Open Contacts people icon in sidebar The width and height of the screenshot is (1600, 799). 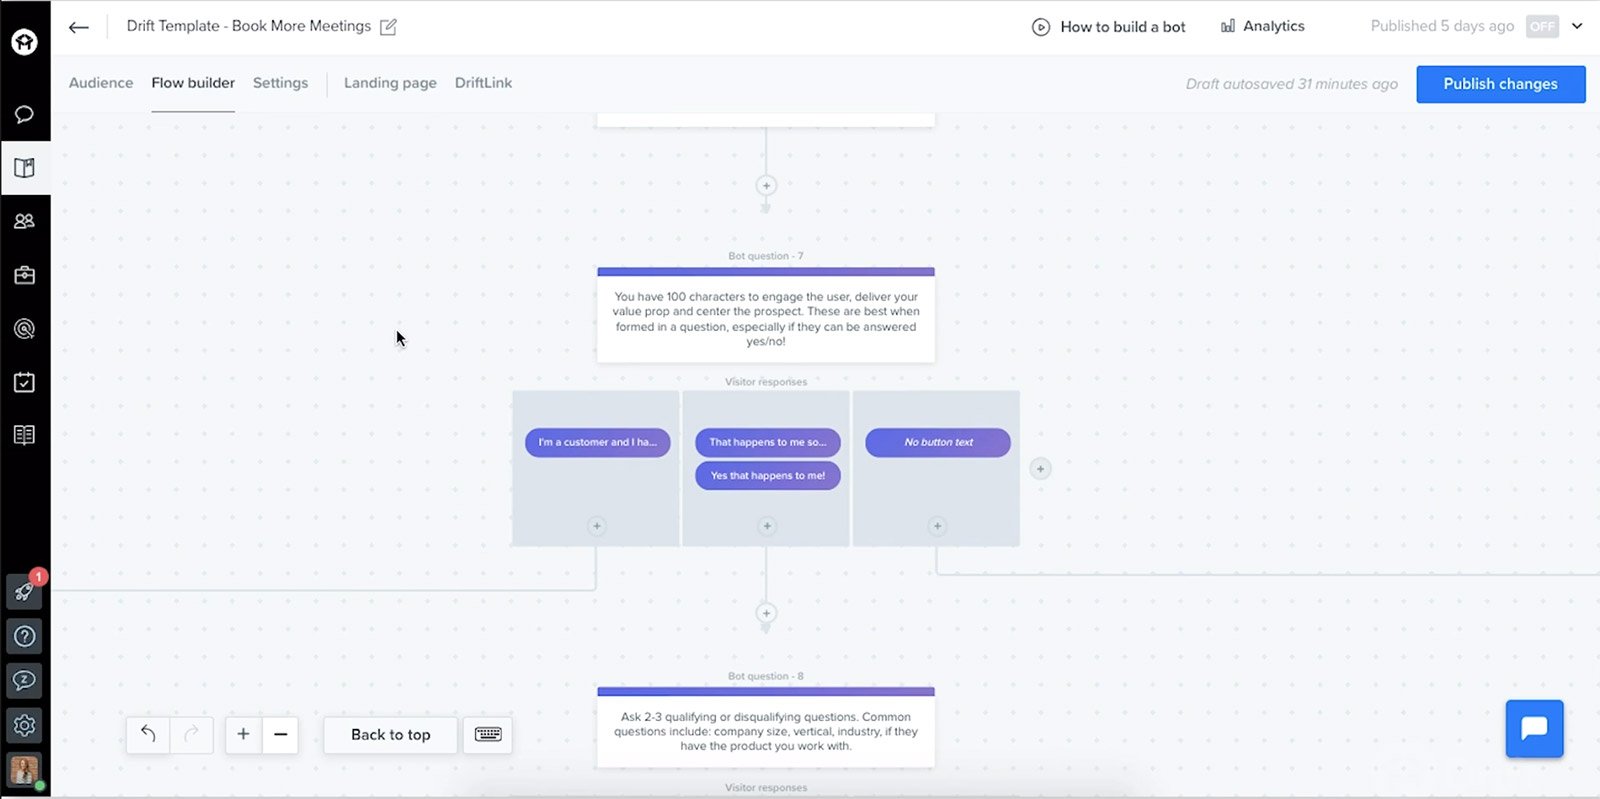(x=25, y=221)
